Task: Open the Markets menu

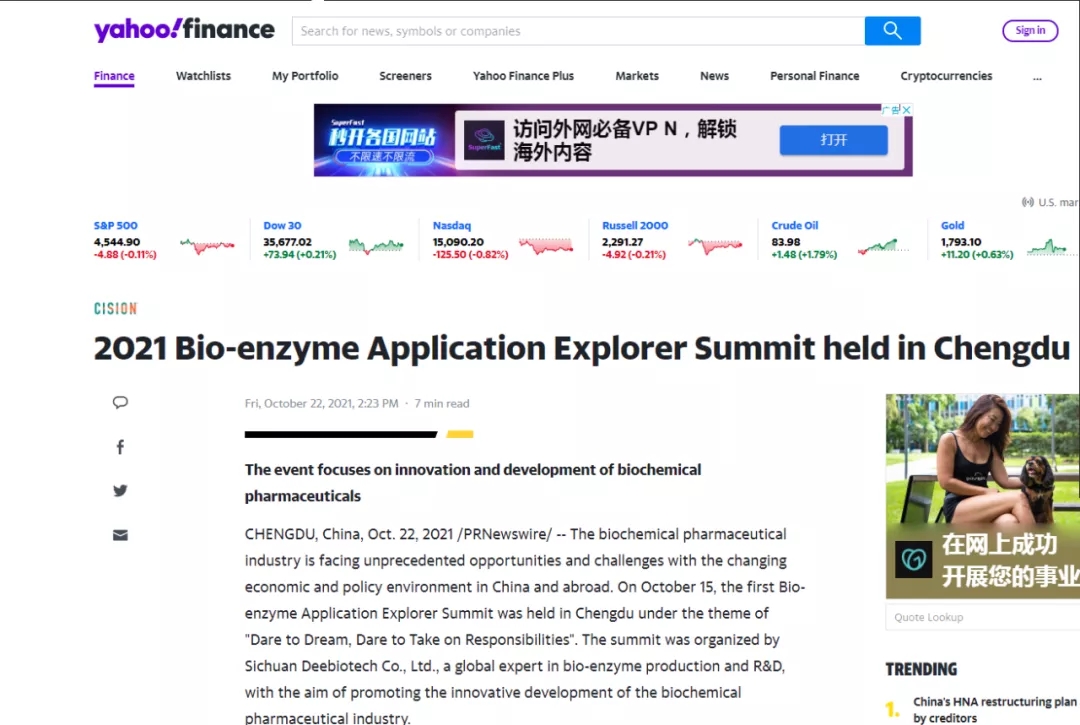Action: coord(637,76)
